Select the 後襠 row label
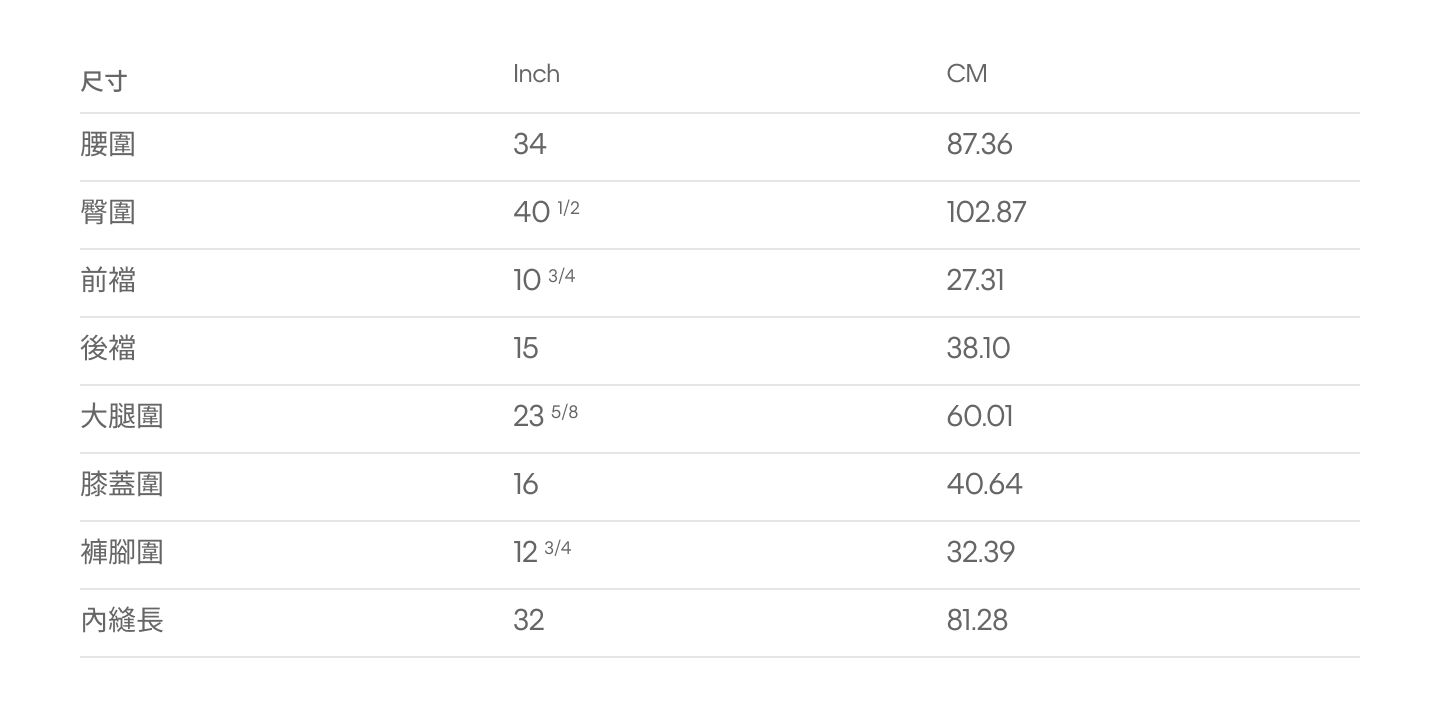This screenshot has width=1440, height=720. click(x=108, y=349)
